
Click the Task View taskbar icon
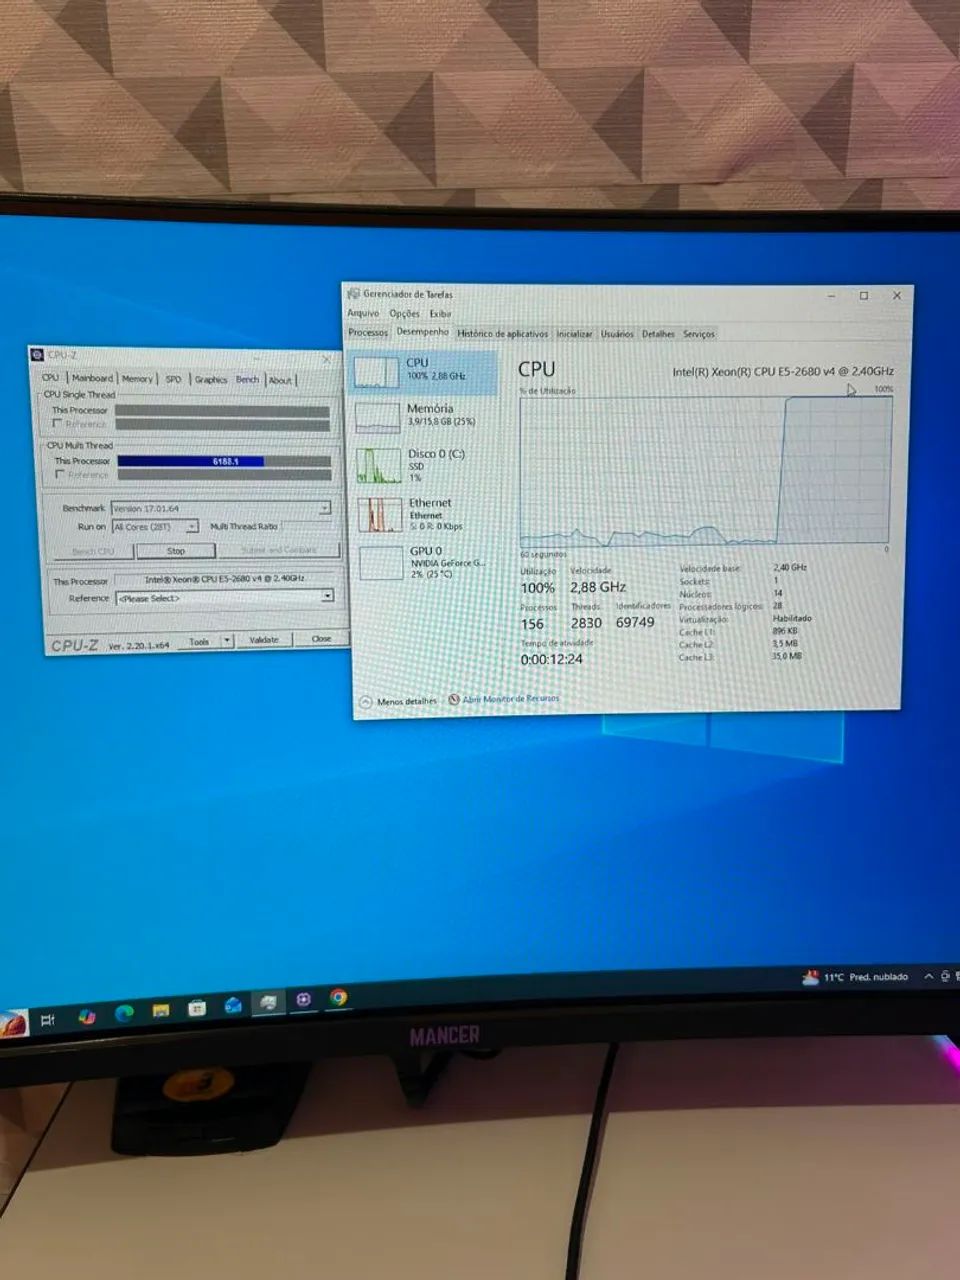click(48, 1020)
